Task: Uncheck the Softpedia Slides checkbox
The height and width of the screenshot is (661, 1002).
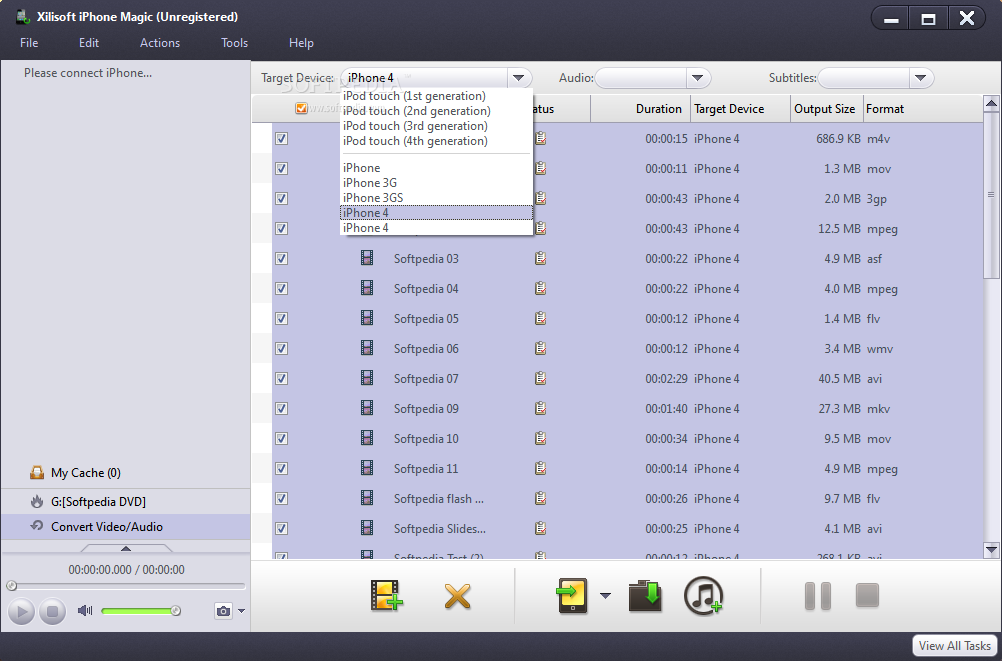Action: 281,529
